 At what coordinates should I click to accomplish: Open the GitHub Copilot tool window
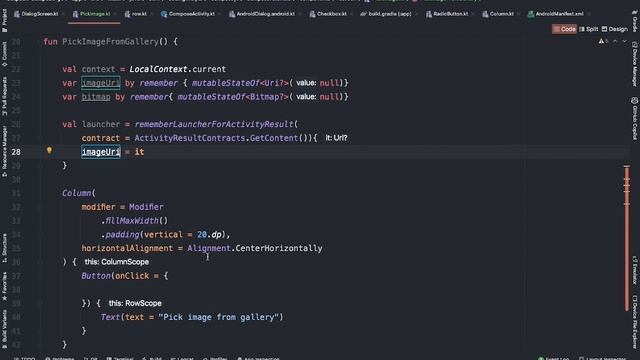coord(635,118)
